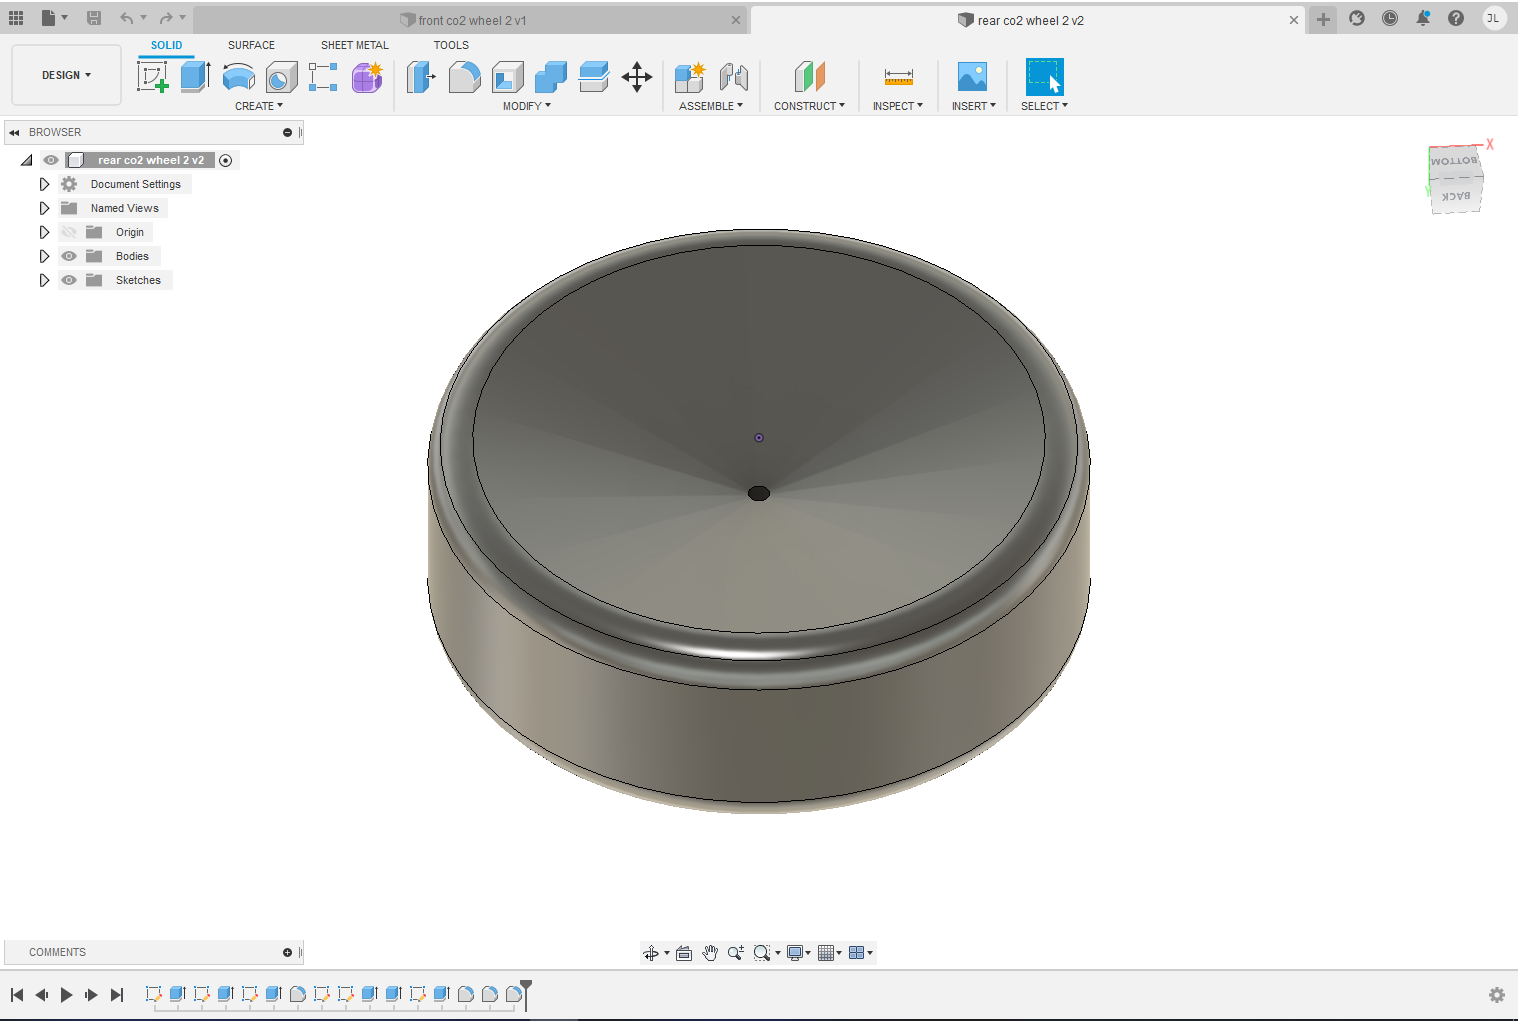The width and height of the screenshot is (1518, 1021).
Task: Save the document with the save icon
Action: (x=94, y=18)
